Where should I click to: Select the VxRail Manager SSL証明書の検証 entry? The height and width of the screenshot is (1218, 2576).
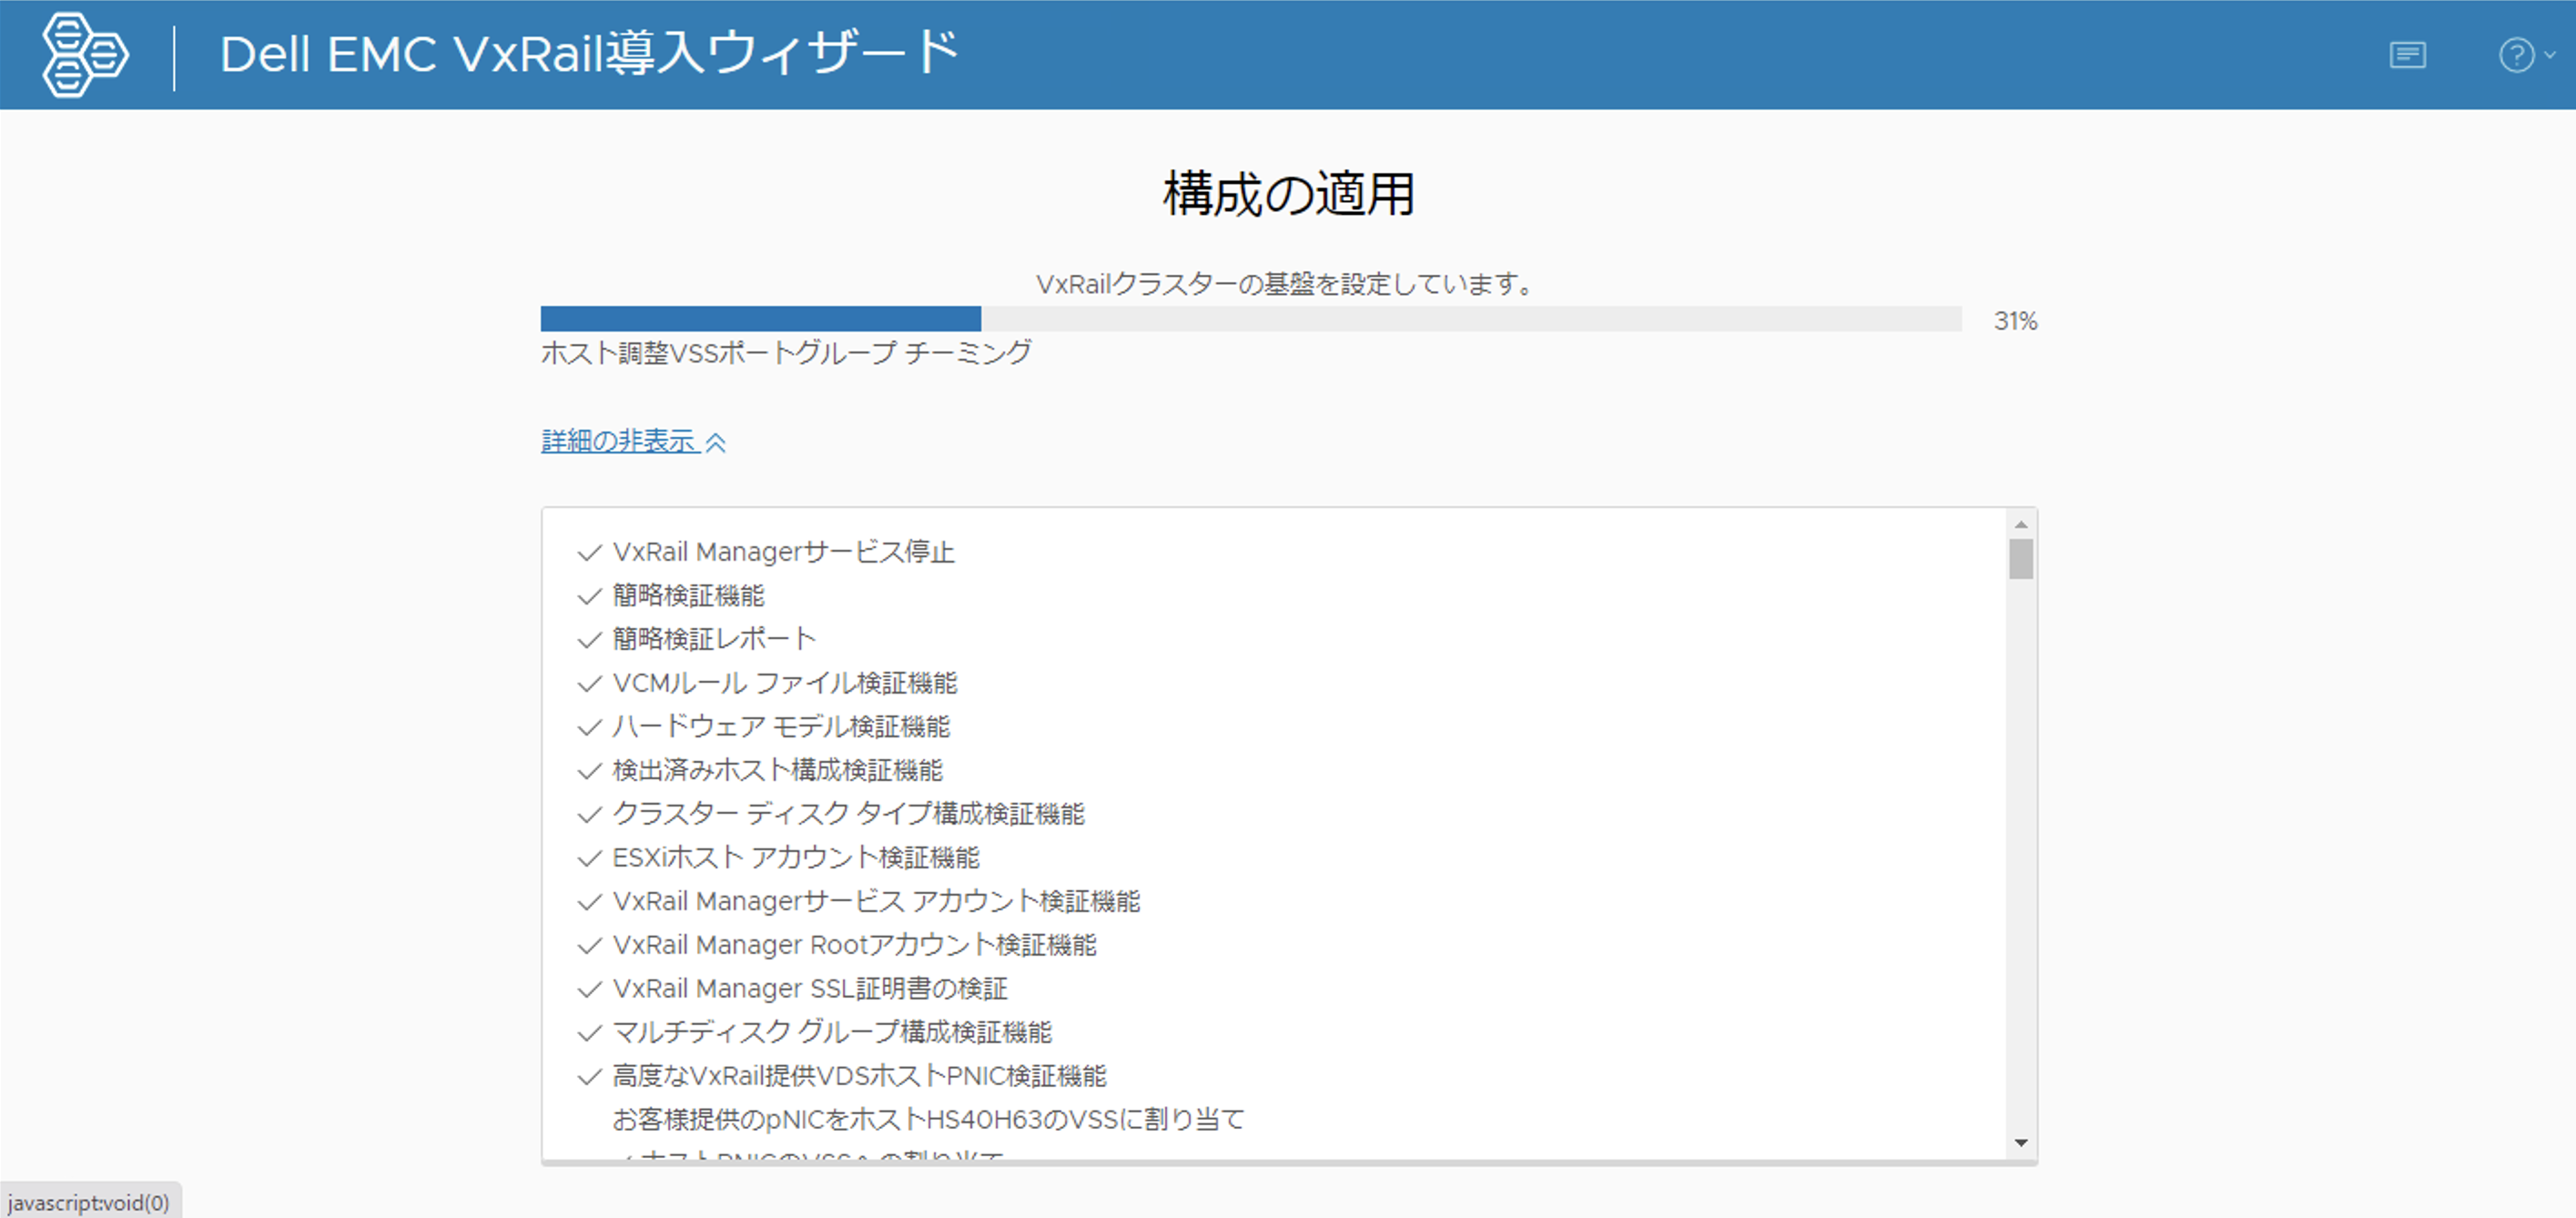[x=810, y=989]
